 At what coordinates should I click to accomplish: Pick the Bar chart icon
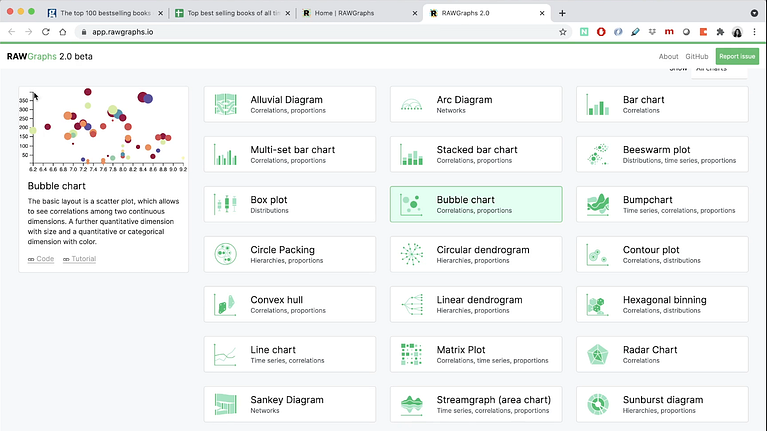point(597,105)
